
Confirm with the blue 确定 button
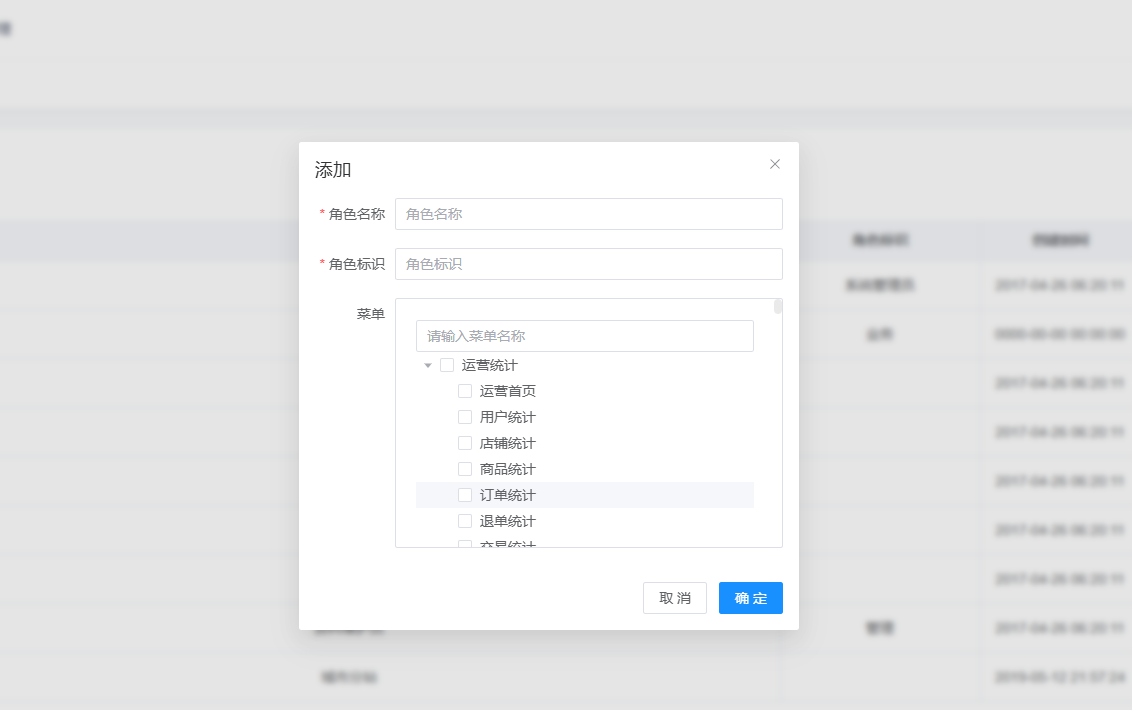pos(750,598)
